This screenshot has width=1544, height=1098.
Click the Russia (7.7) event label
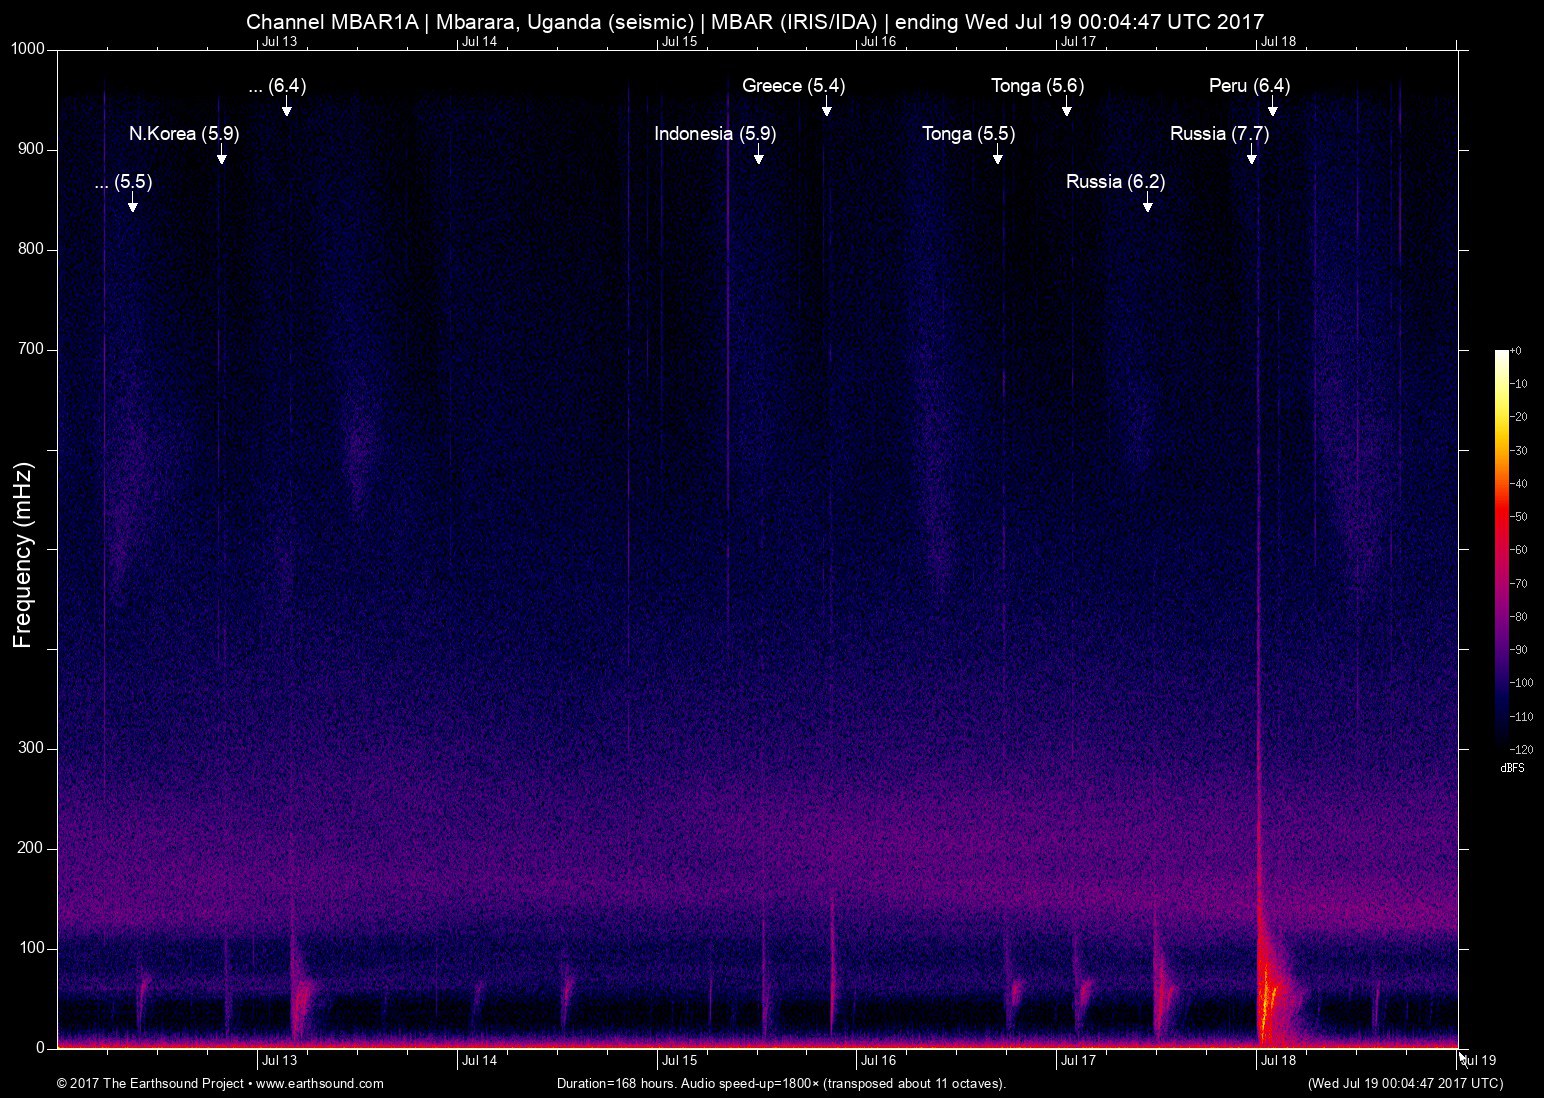pyautogui.click(x=1219, y=133)
